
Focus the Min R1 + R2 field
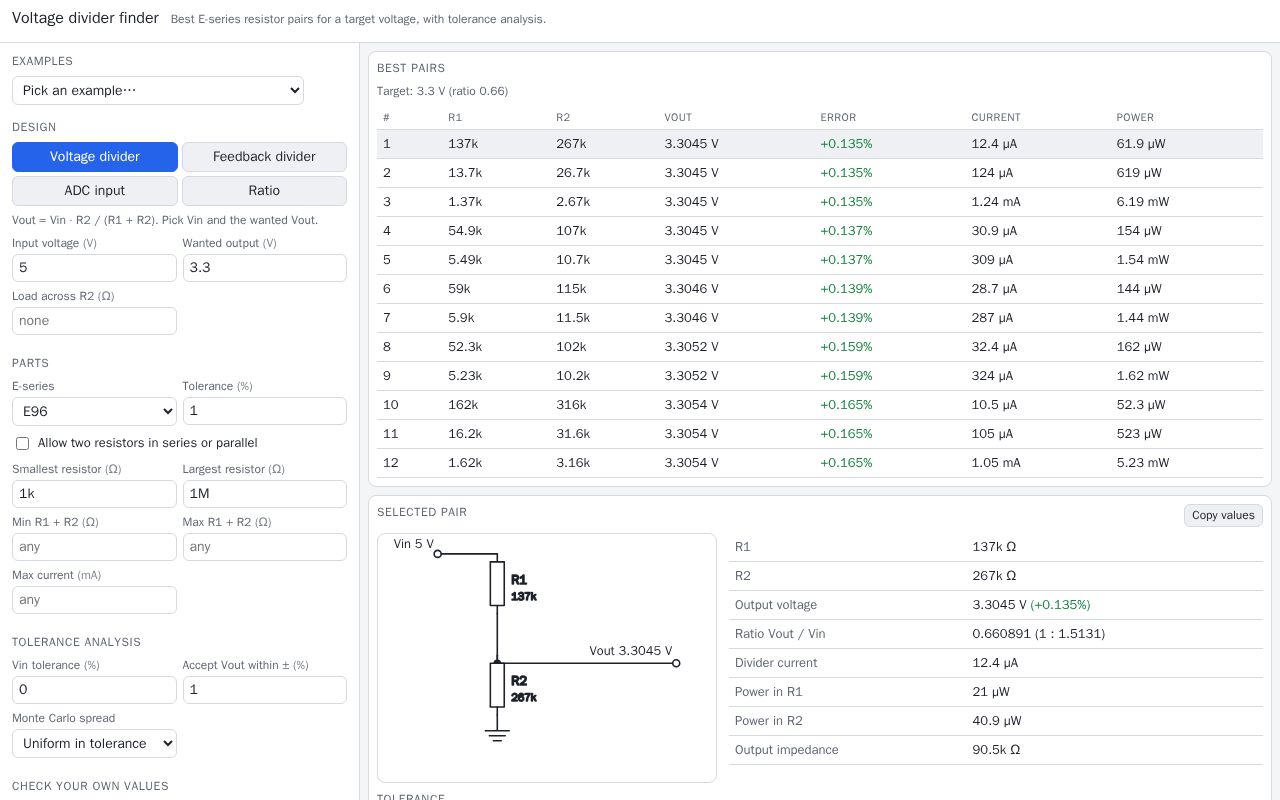click(94, 547)
